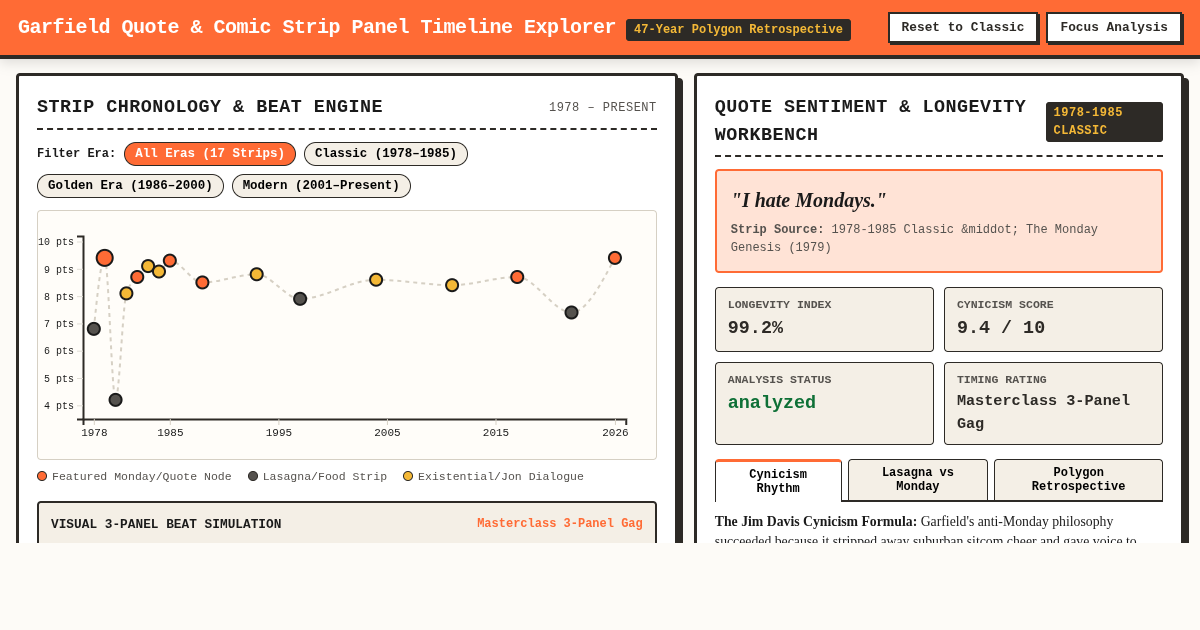This screenshot has width=1200, height=630.
Task: Switch to the Cynicism Rhythm tab
Action: pyautogui.click(x=778, y=481)
